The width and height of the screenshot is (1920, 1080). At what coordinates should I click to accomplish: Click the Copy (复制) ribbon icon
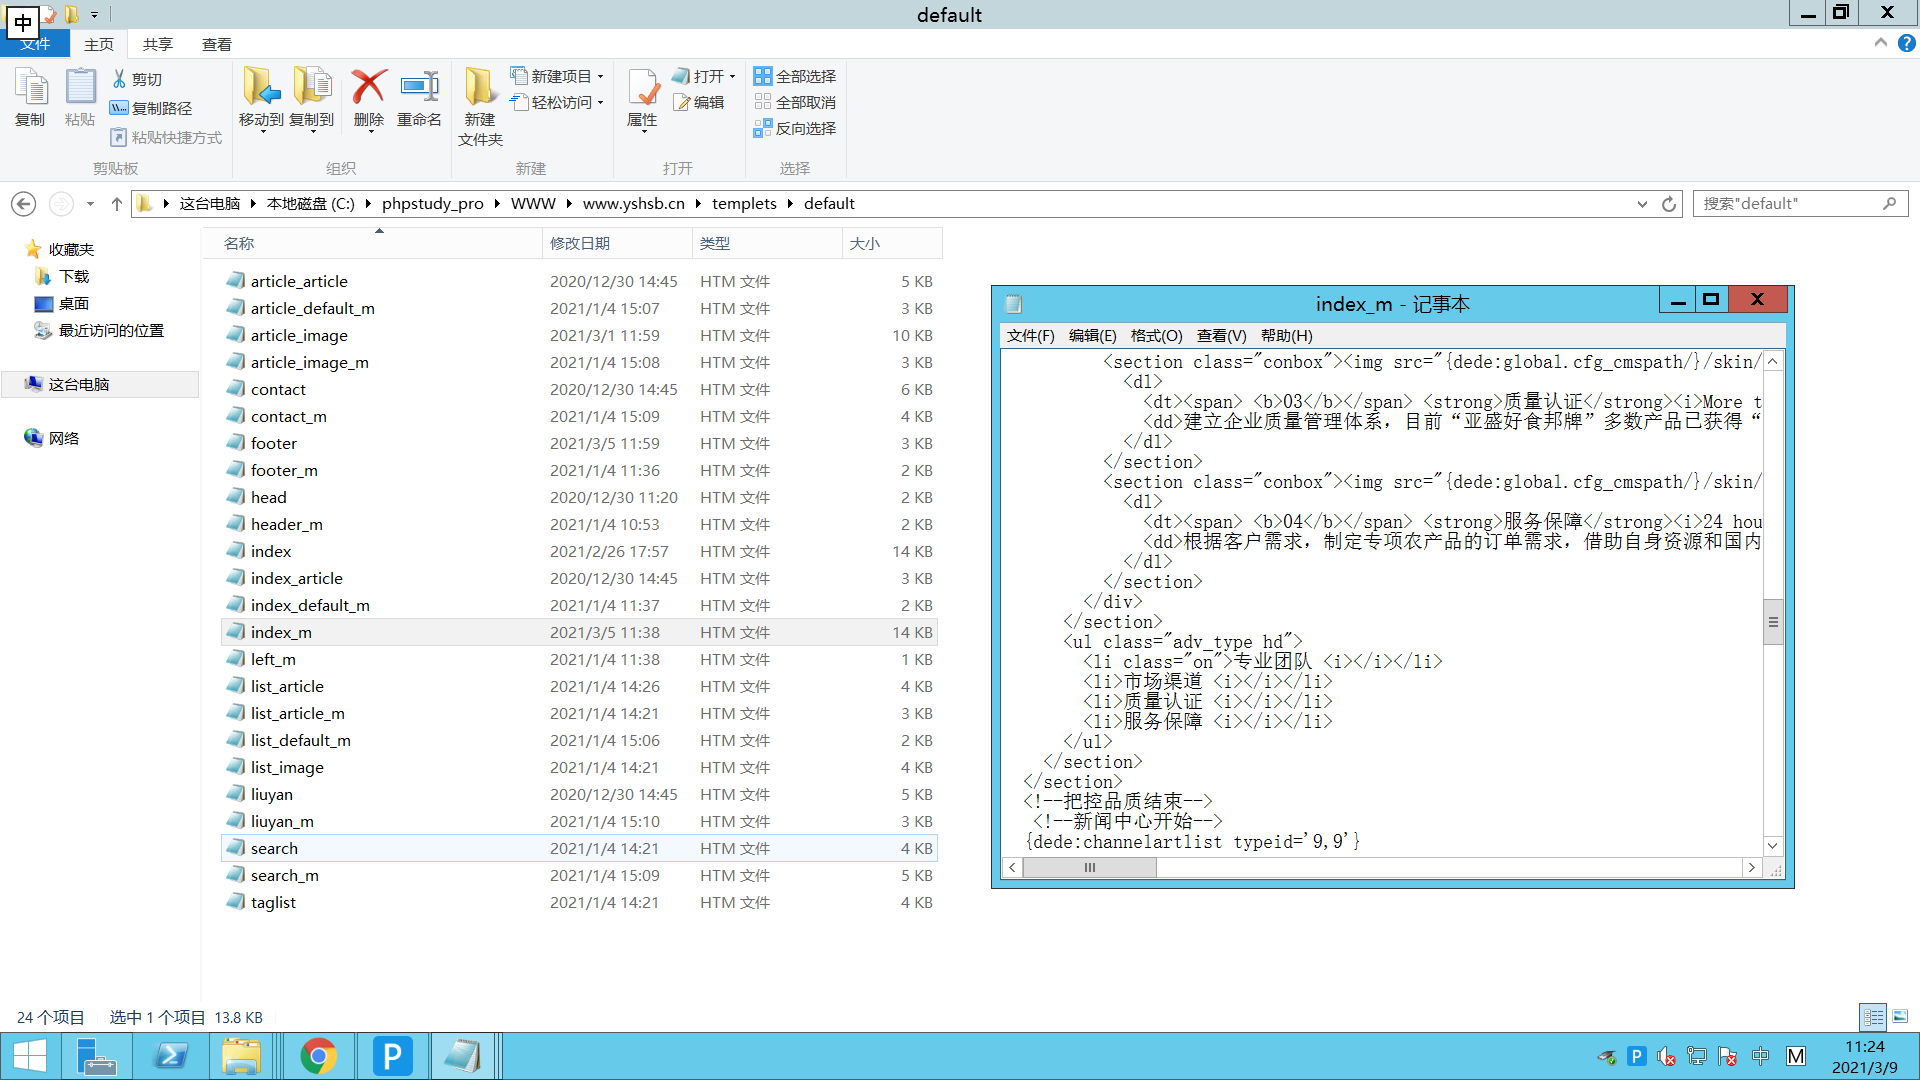[x=30, y=97]
